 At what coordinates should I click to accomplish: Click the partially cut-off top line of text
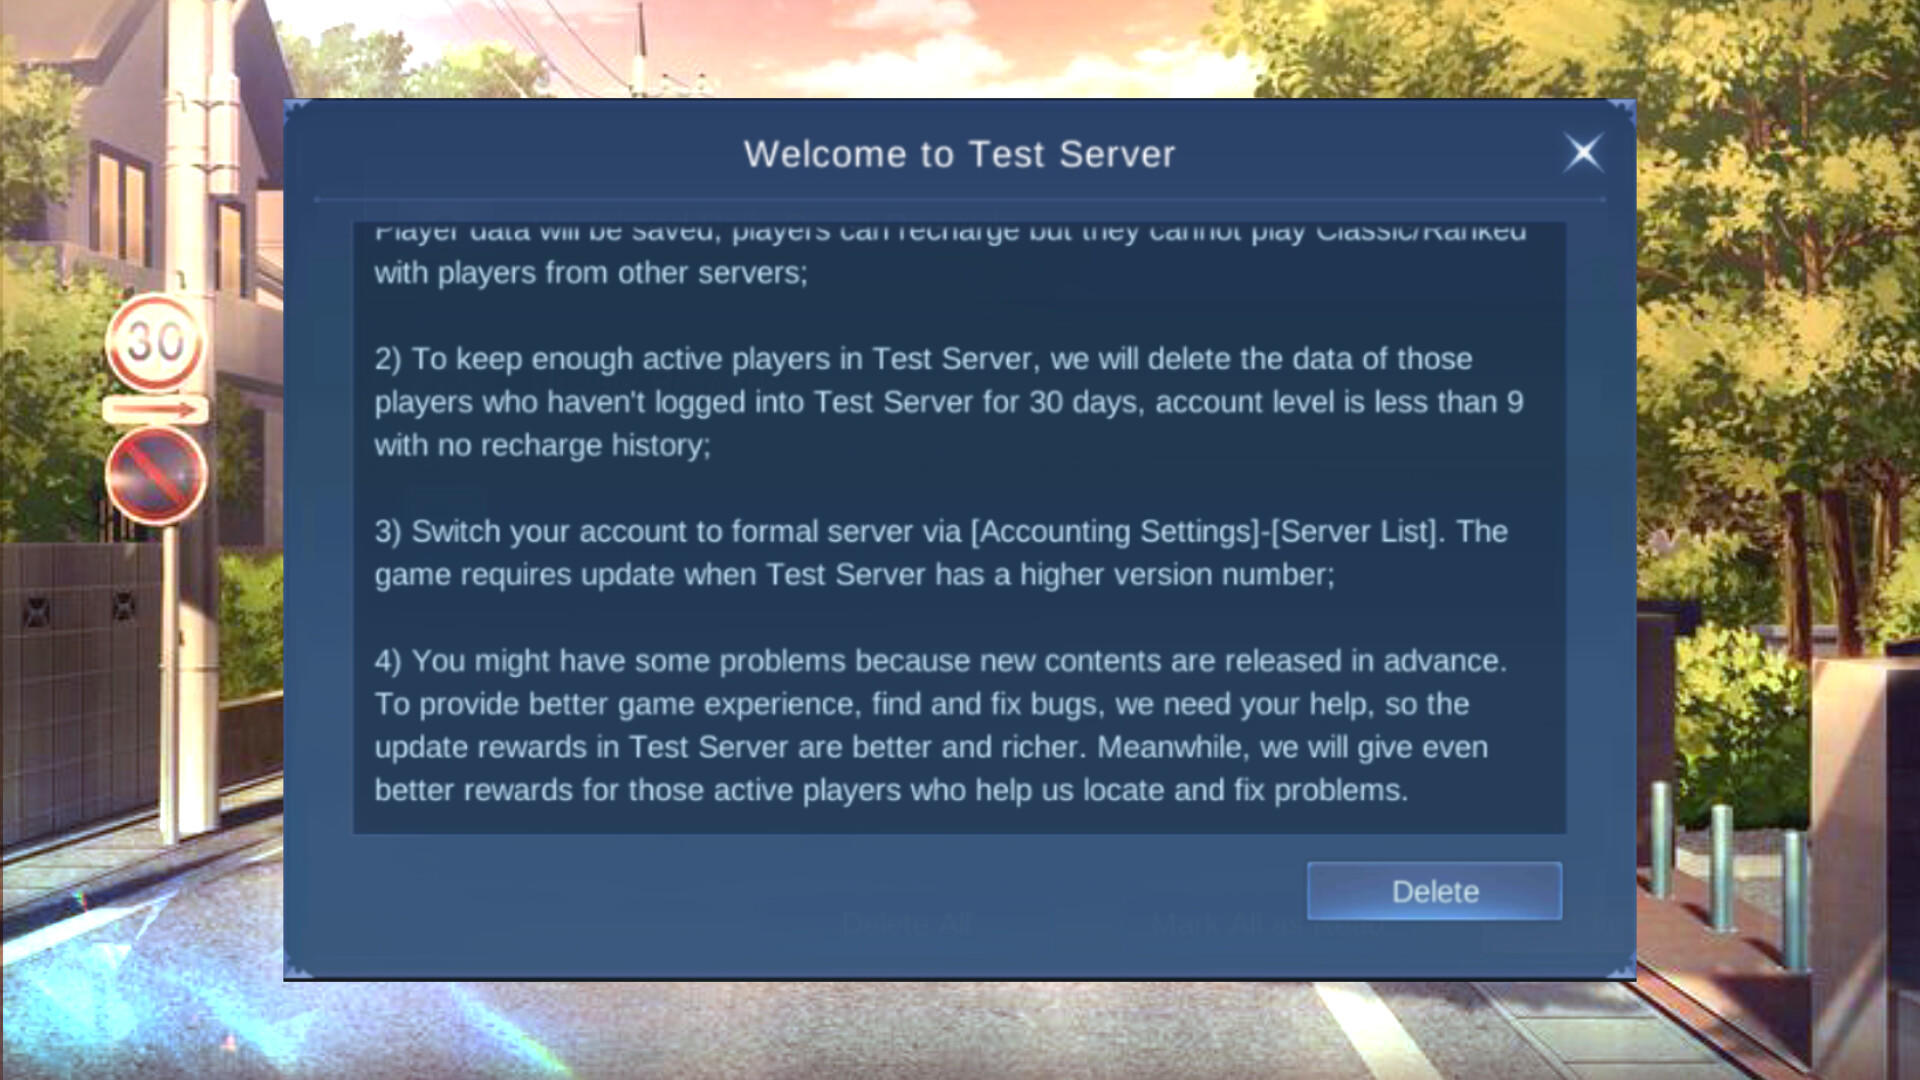pyautogui.click(x=950, y=233)
